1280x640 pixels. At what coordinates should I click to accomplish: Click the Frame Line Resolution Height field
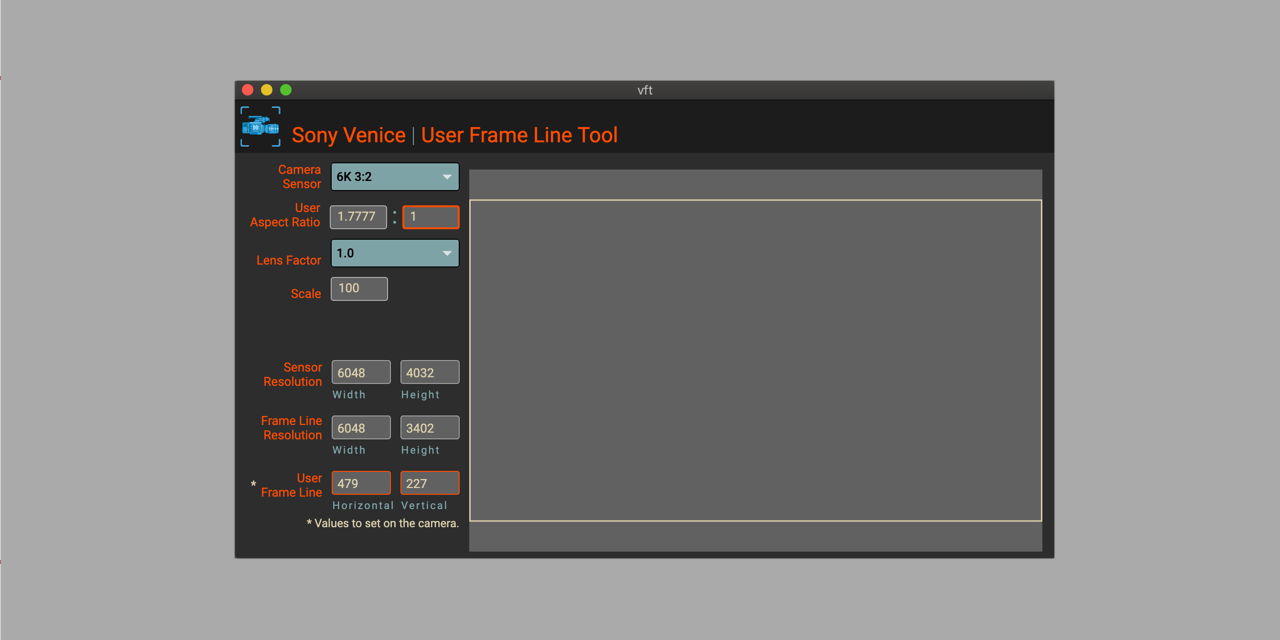pos(429,427)
